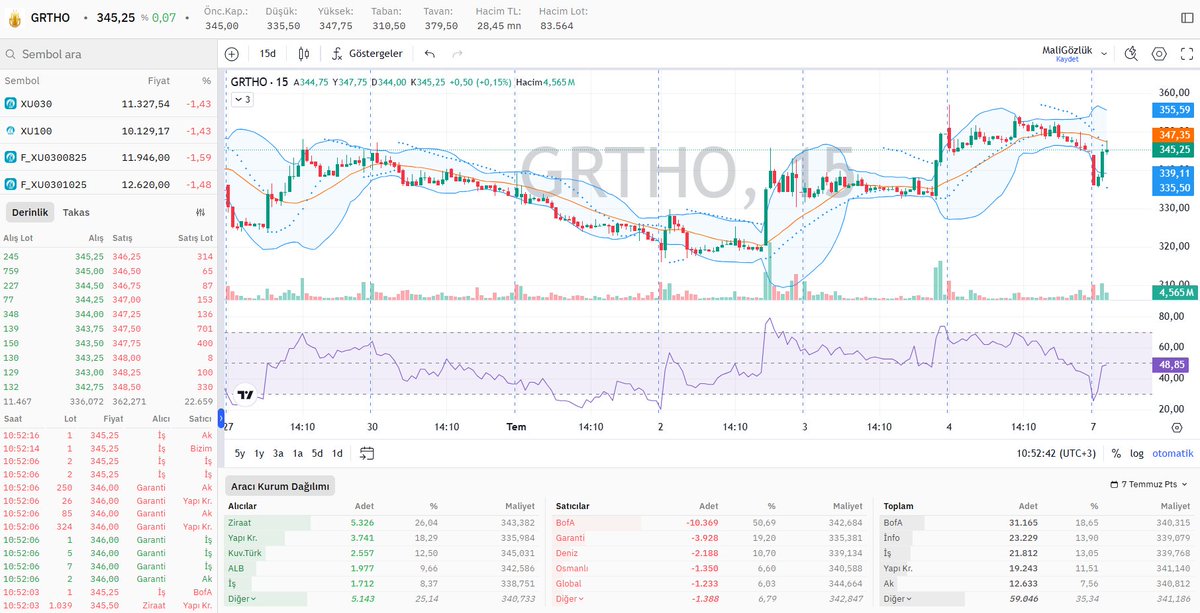Select the XU100 watchlist row
The height and width of the screenshot is (613, 1200).
109,130
